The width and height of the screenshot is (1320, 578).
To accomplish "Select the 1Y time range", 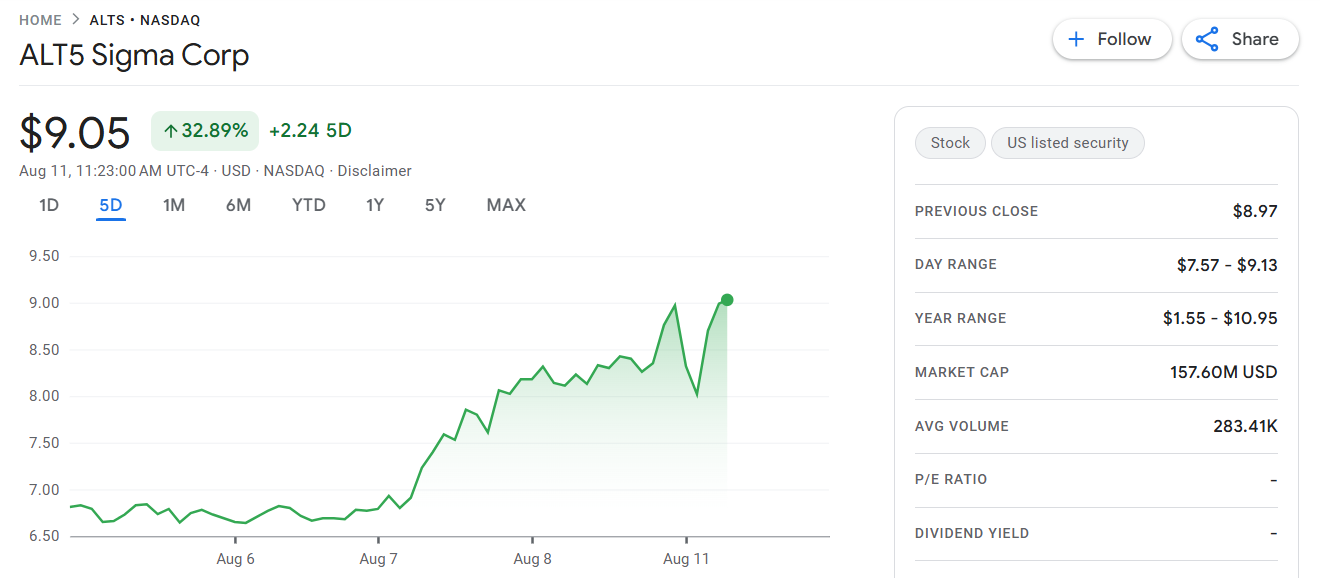I will point(375,205).
